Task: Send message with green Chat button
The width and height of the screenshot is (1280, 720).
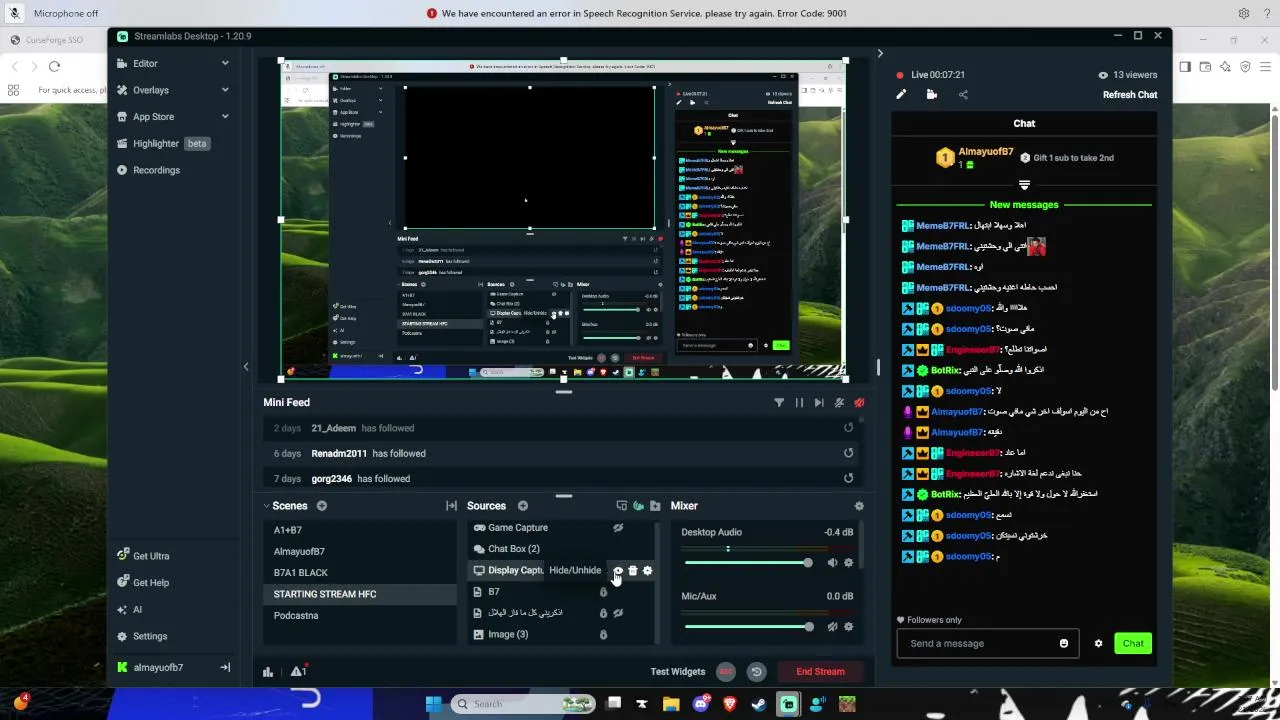Action: point(1133,644)
